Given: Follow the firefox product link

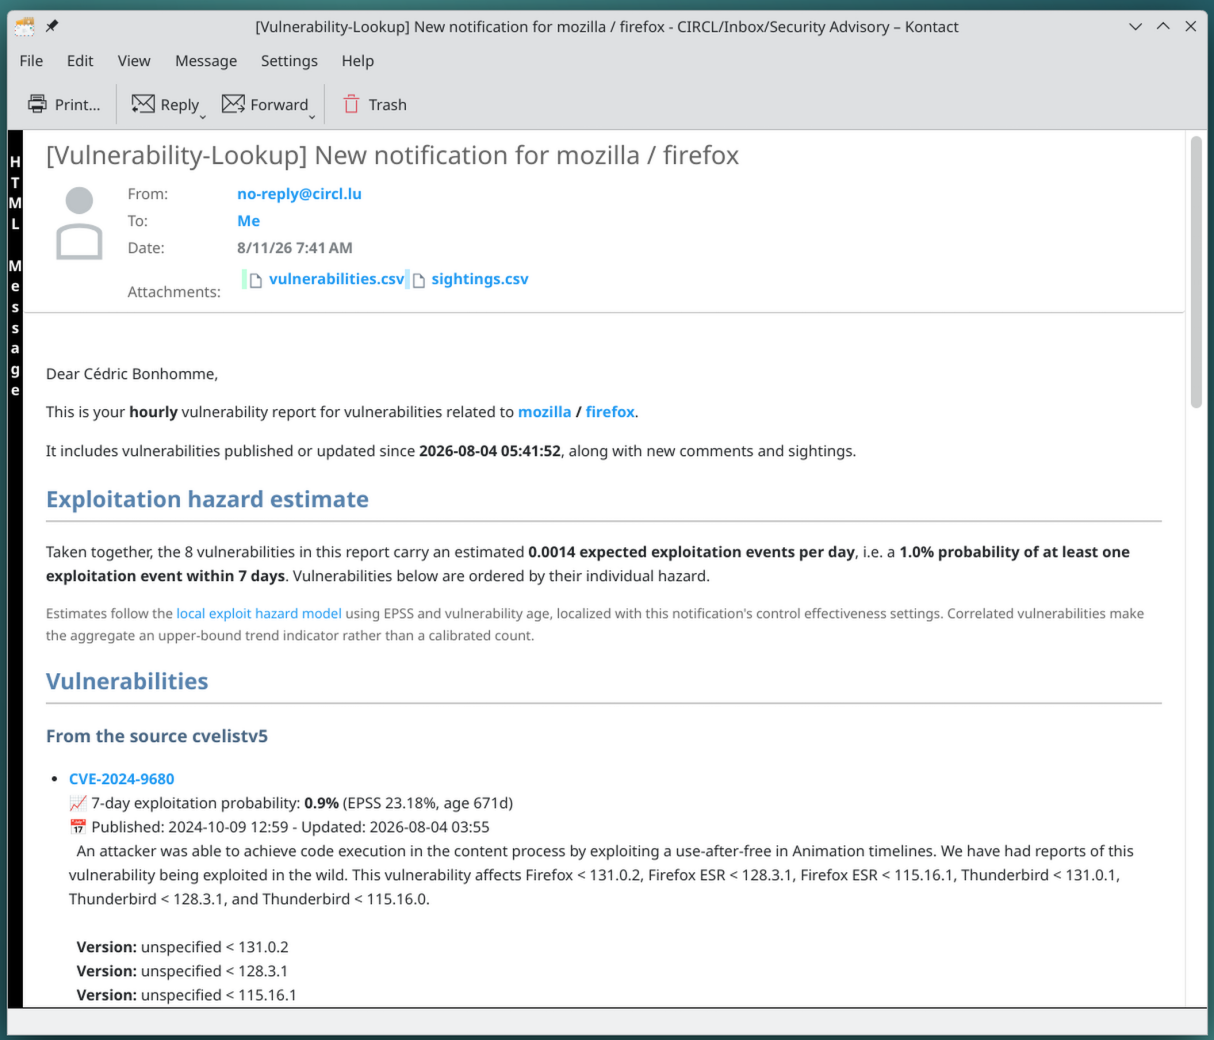Looking at the screenshot, I should tap(610, 412).
